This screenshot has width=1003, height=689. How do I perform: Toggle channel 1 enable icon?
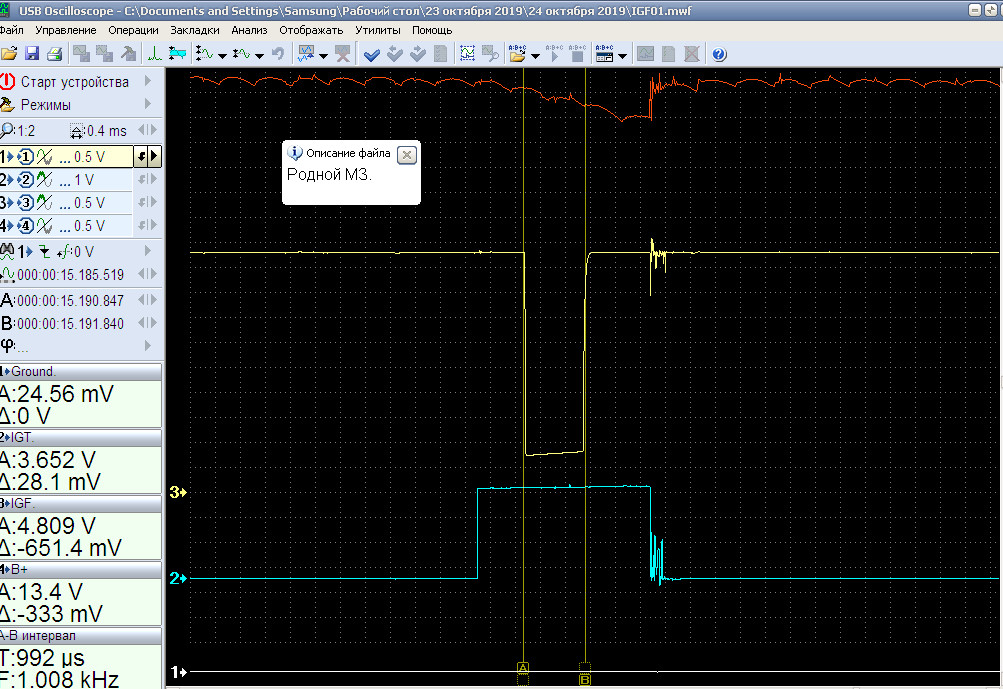pos(26,156)
